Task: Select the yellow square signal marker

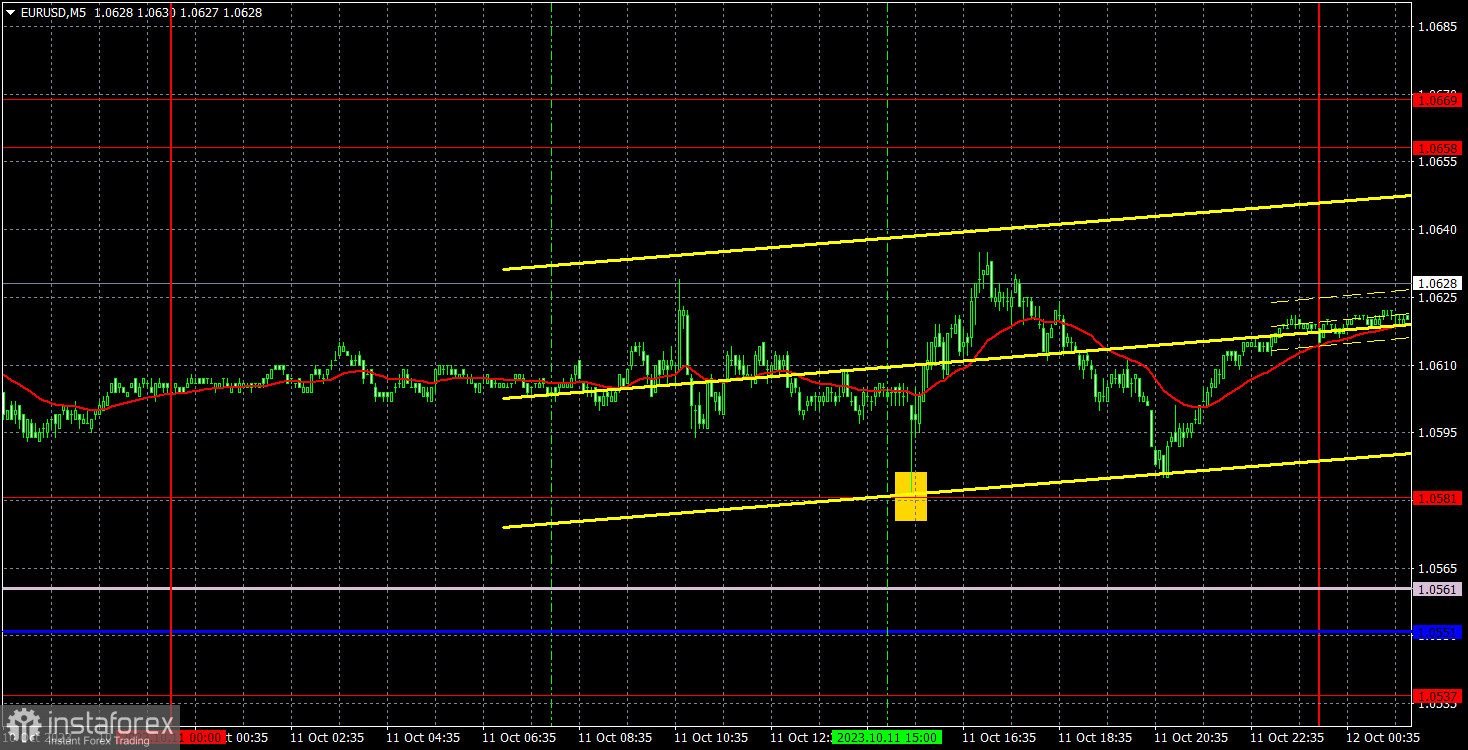Action: [x=911, y=496]
